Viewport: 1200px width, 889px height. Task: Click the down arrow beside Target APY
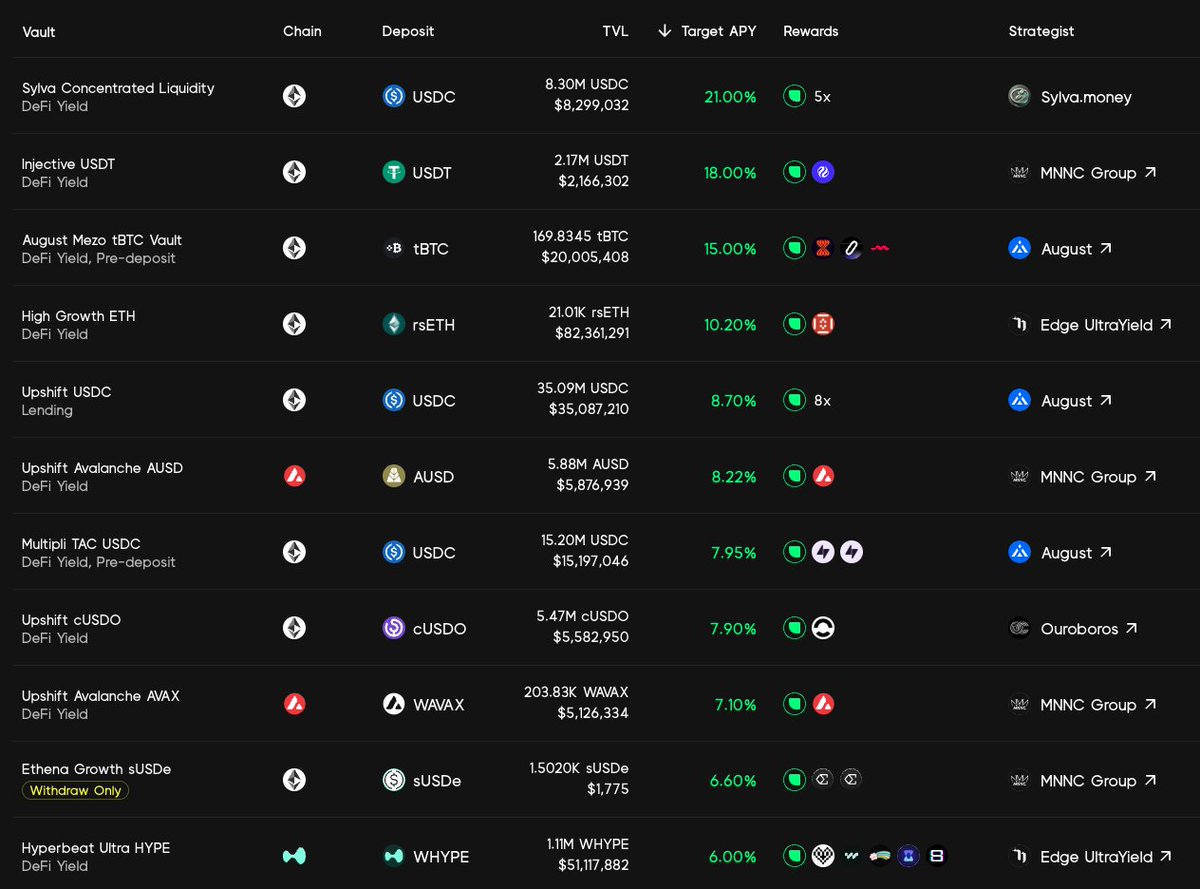(x=664, y=31)
